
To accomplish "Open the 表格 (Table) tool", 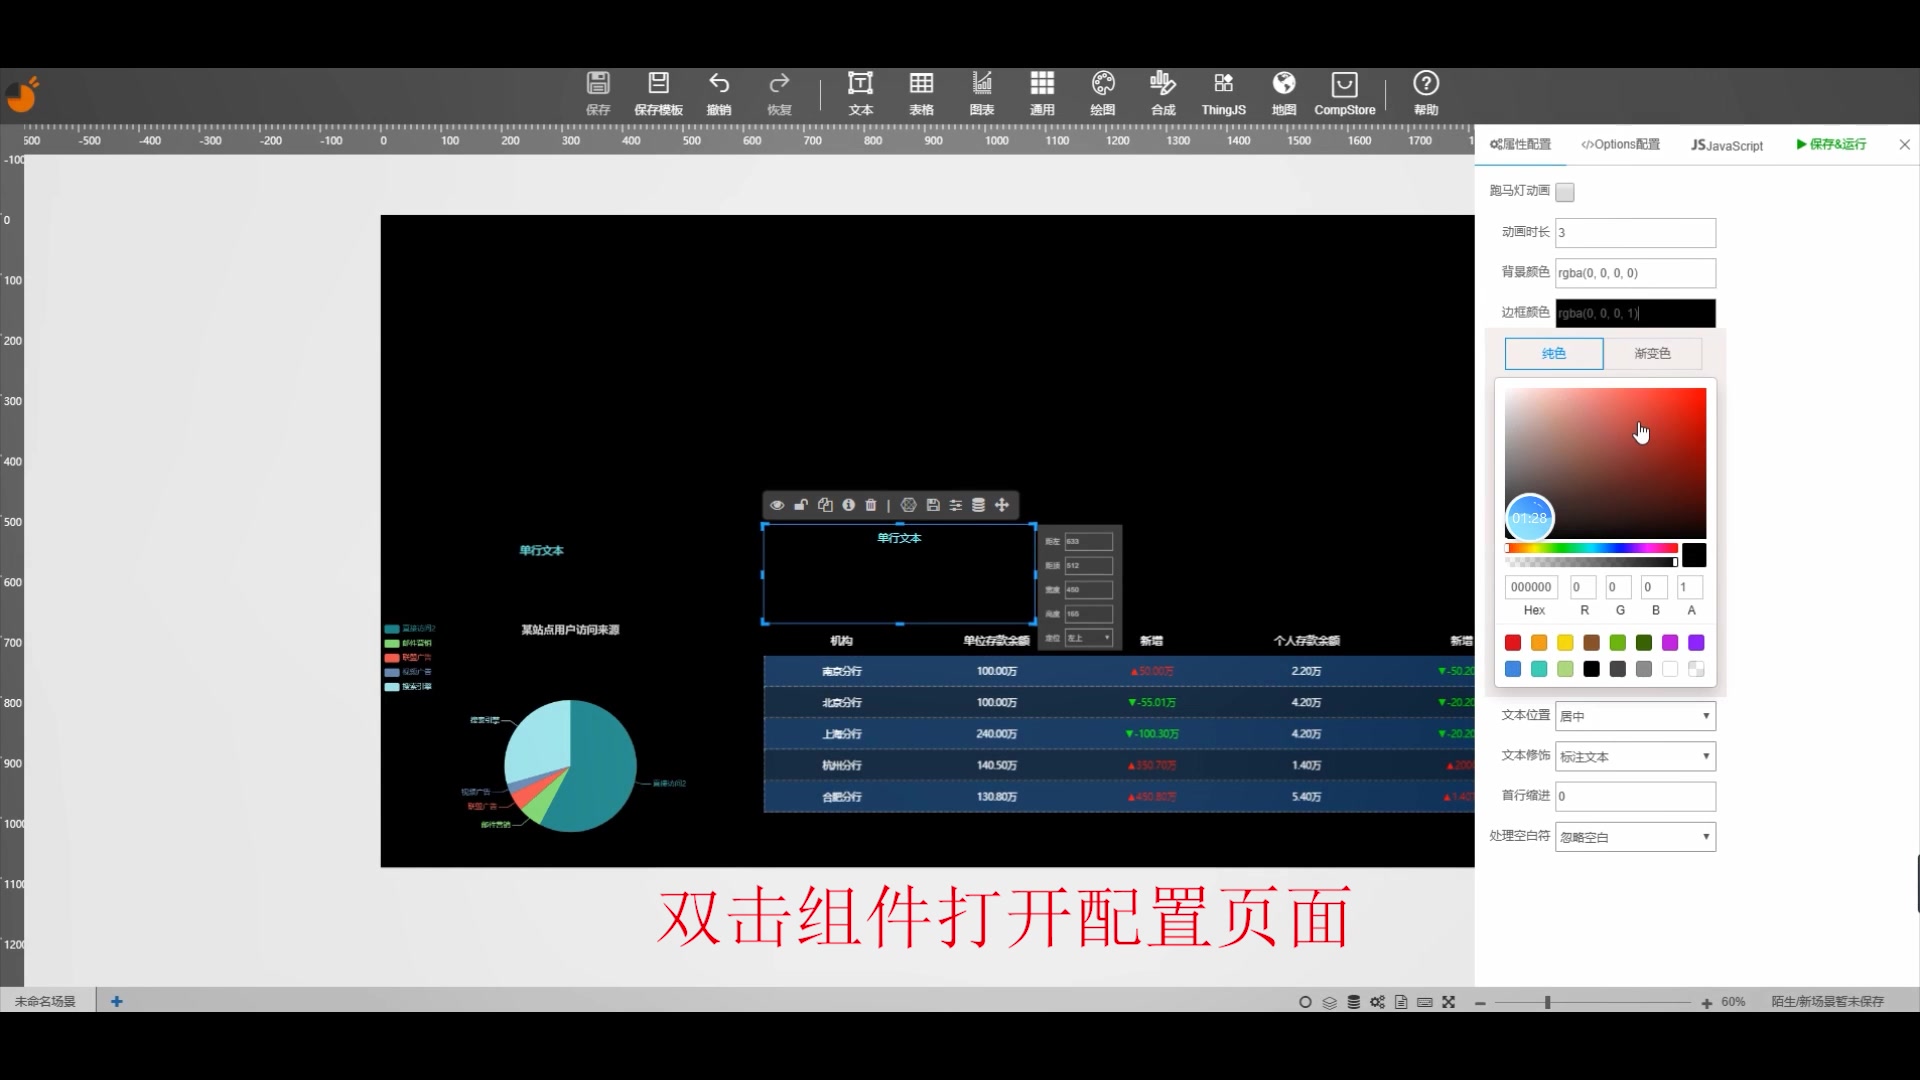I will pos(922,92).
